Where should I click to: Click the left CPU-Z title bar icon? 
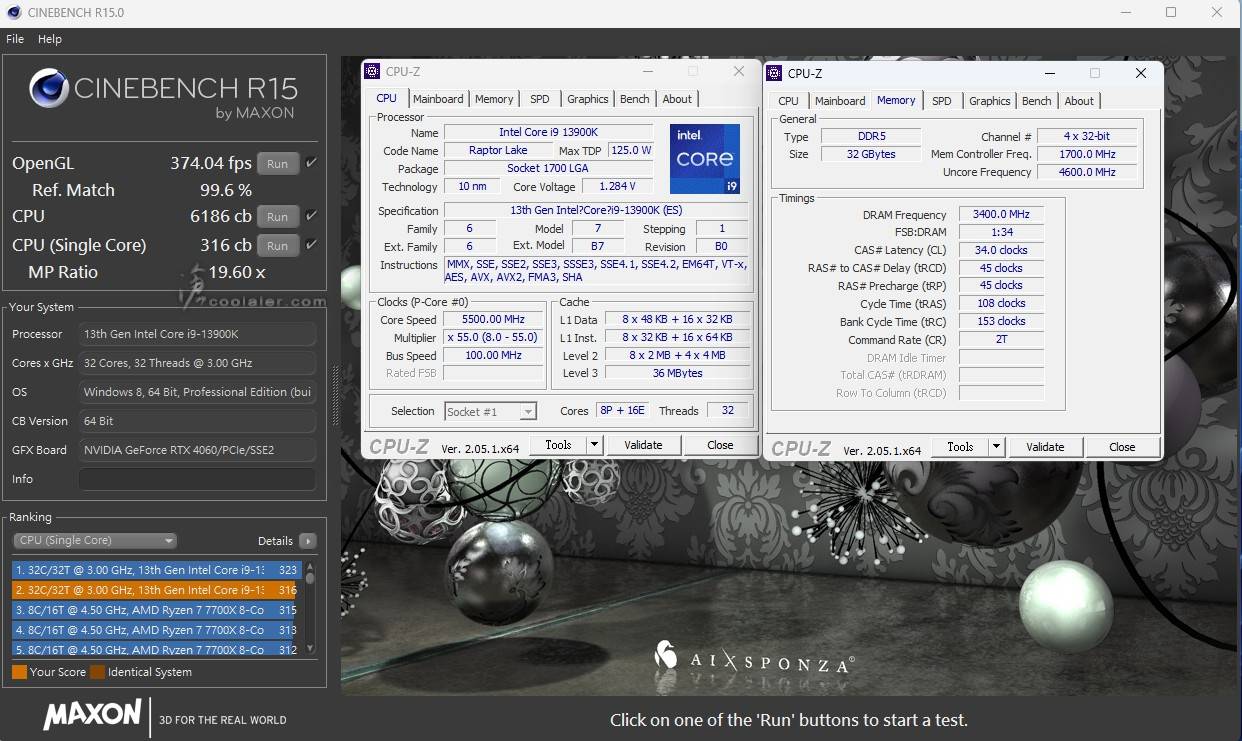tap(372, 71)
